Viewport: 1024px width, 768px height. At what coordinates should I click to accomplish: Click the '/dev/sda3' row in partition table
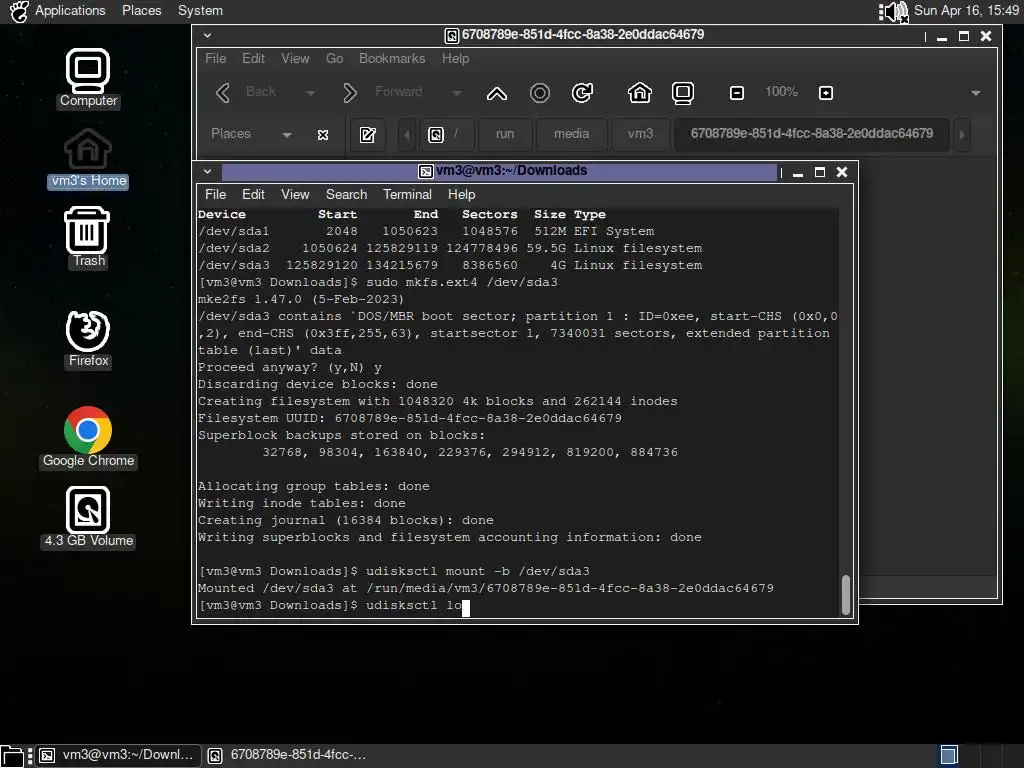point(450,266)
